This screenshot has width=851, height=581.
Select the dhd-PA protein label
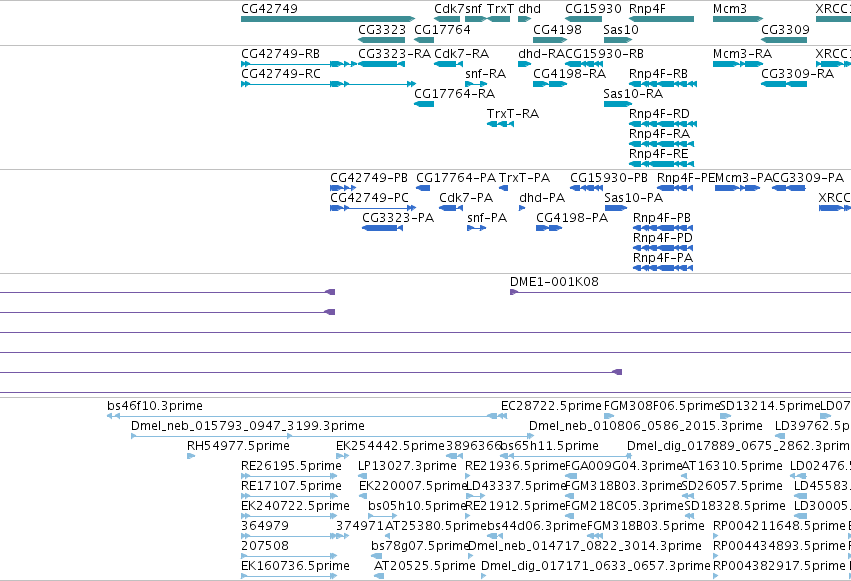[542, 198]
